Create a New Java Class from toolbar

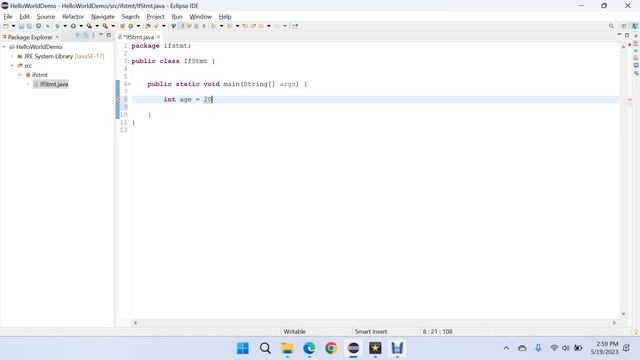coord(131,26)
